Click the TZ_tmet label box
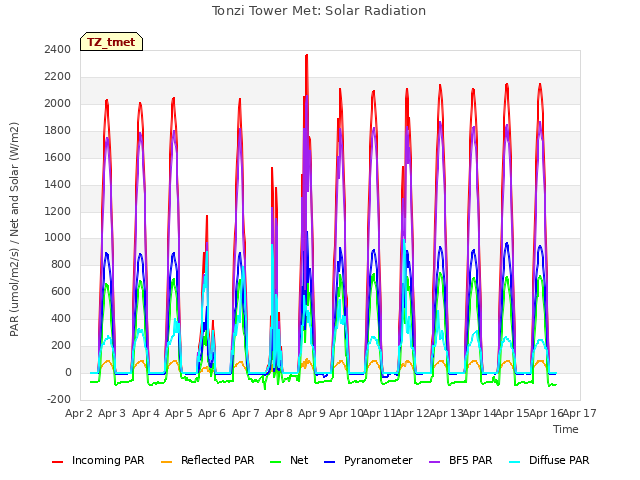This screenshot has height=480, width=640. click(x=111, y=42)
